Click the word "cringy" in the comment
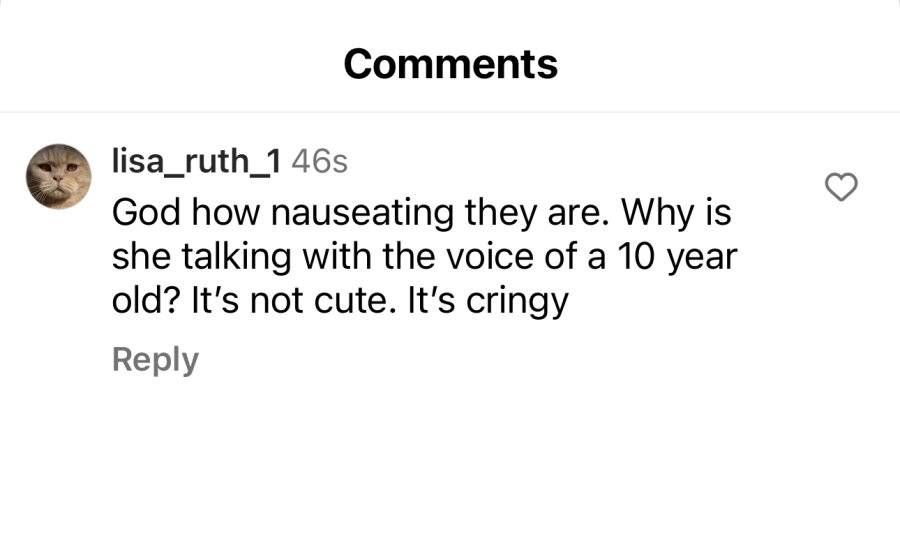900x541 pixels. pos(517,302)
